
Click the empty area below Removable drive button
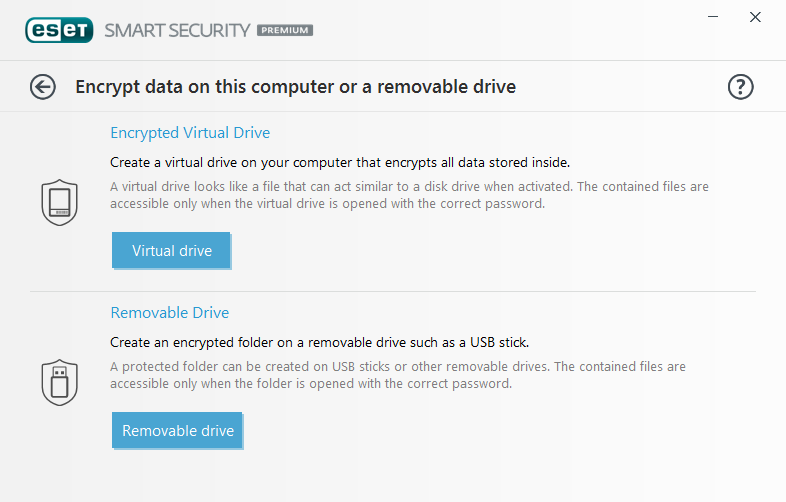pyautogui.click(x=392, y=476)
